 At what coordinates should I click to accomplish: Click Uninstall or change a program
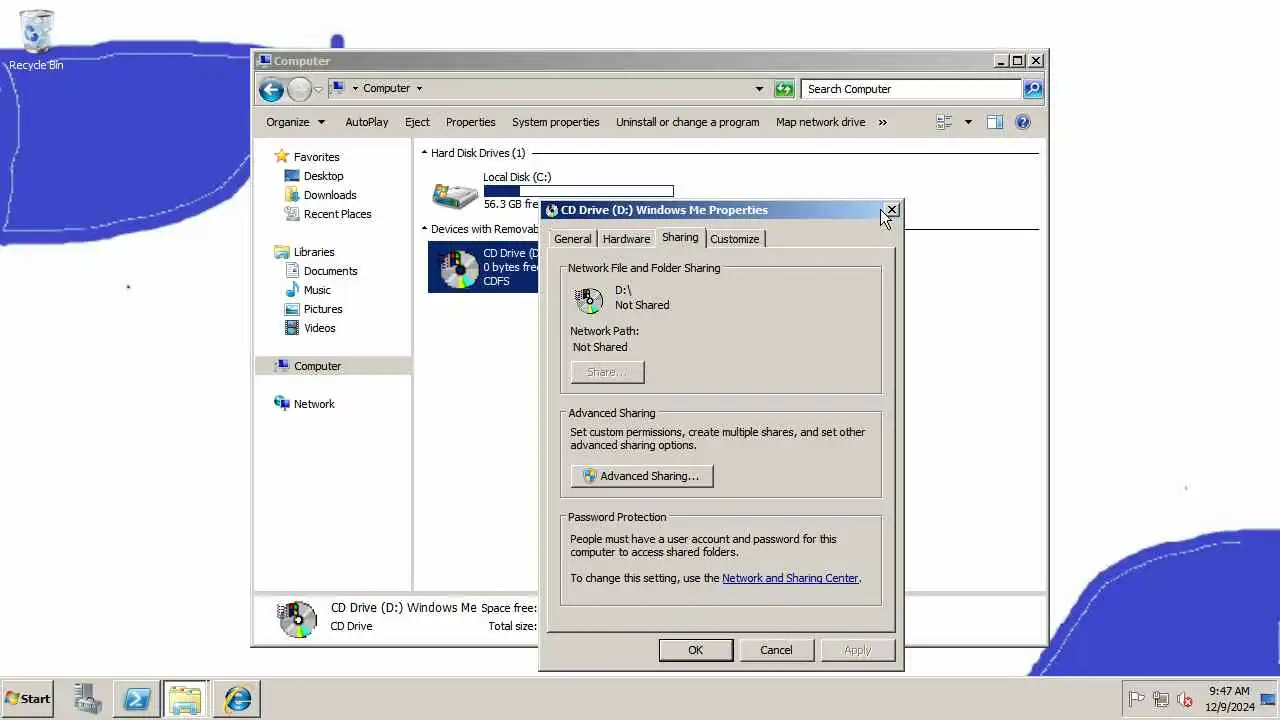click(x=687, y=122)
